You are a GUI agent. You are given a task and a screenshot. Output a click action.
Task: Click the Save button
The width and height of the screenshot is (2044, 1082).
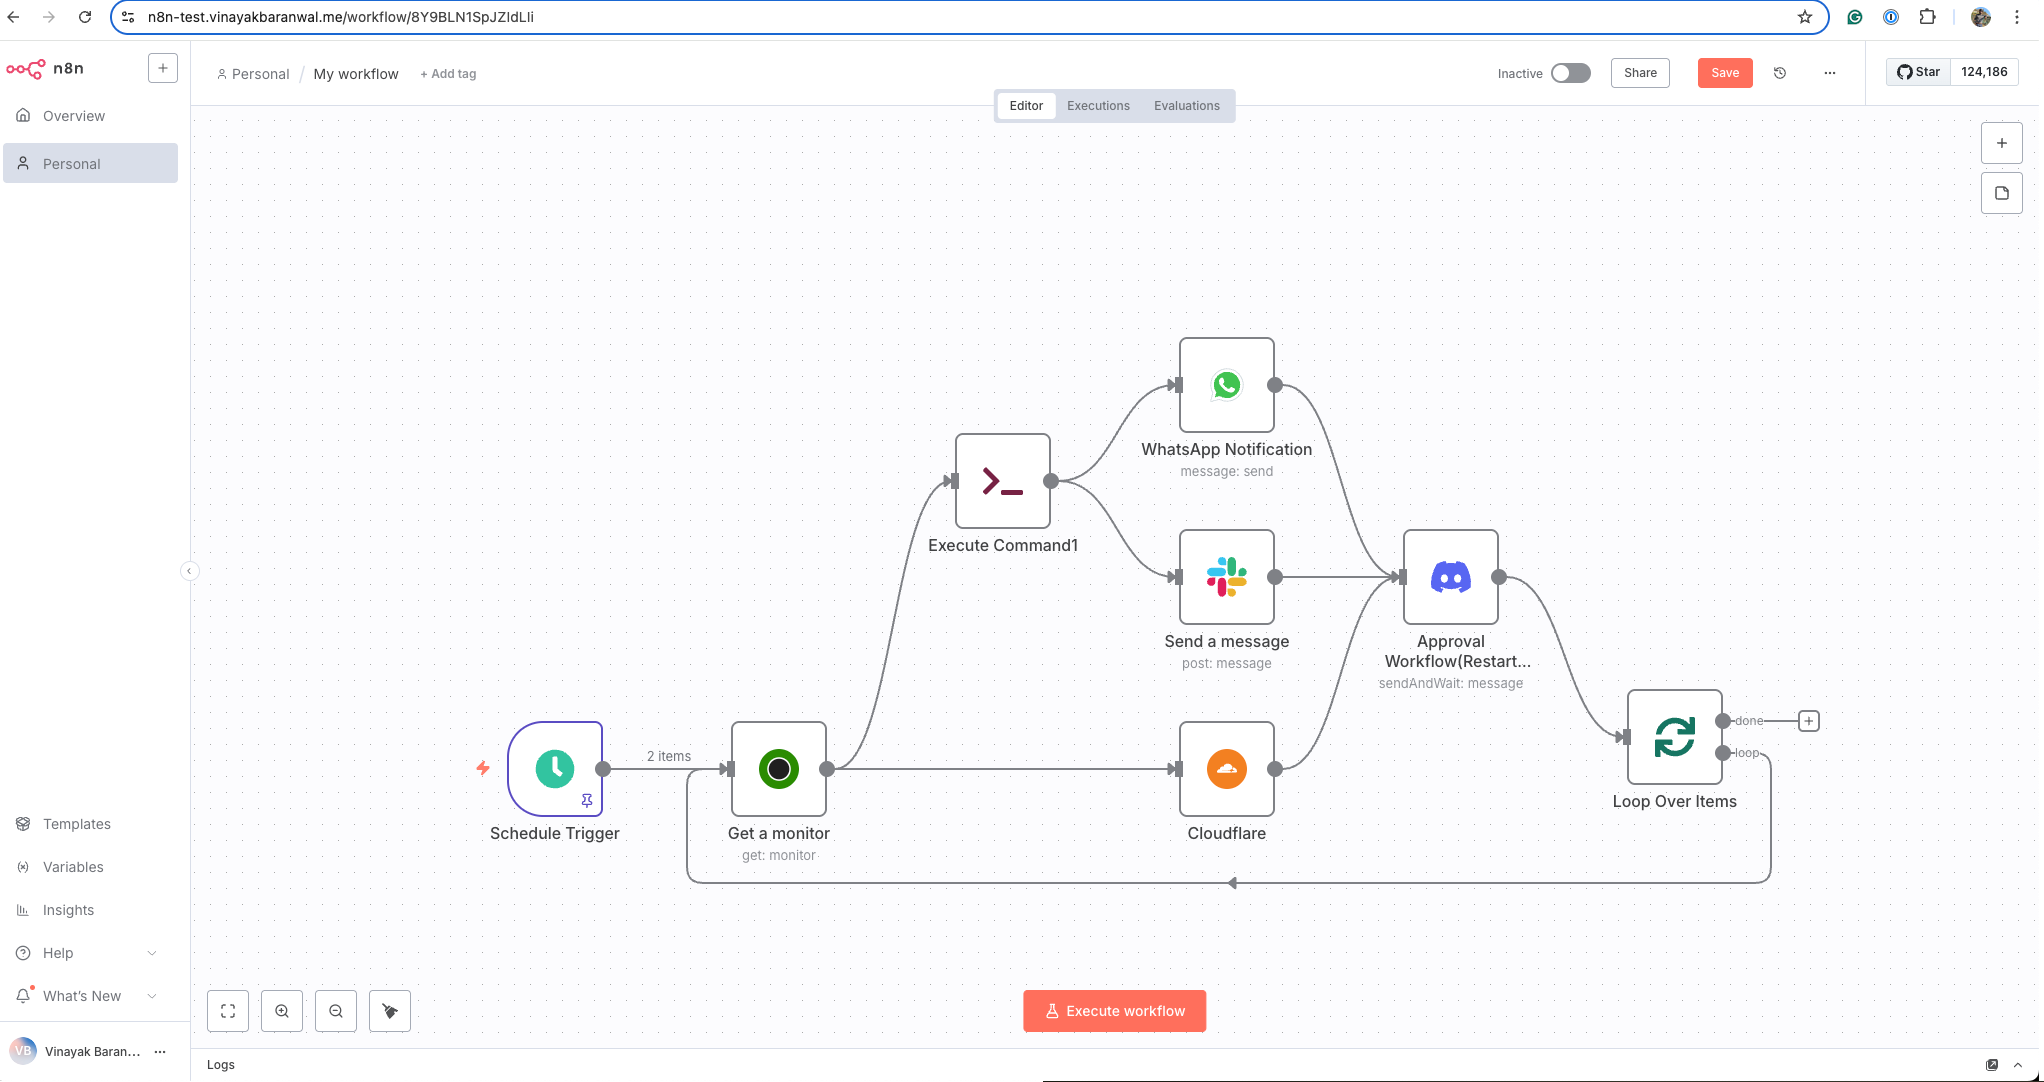(1725, 72)
